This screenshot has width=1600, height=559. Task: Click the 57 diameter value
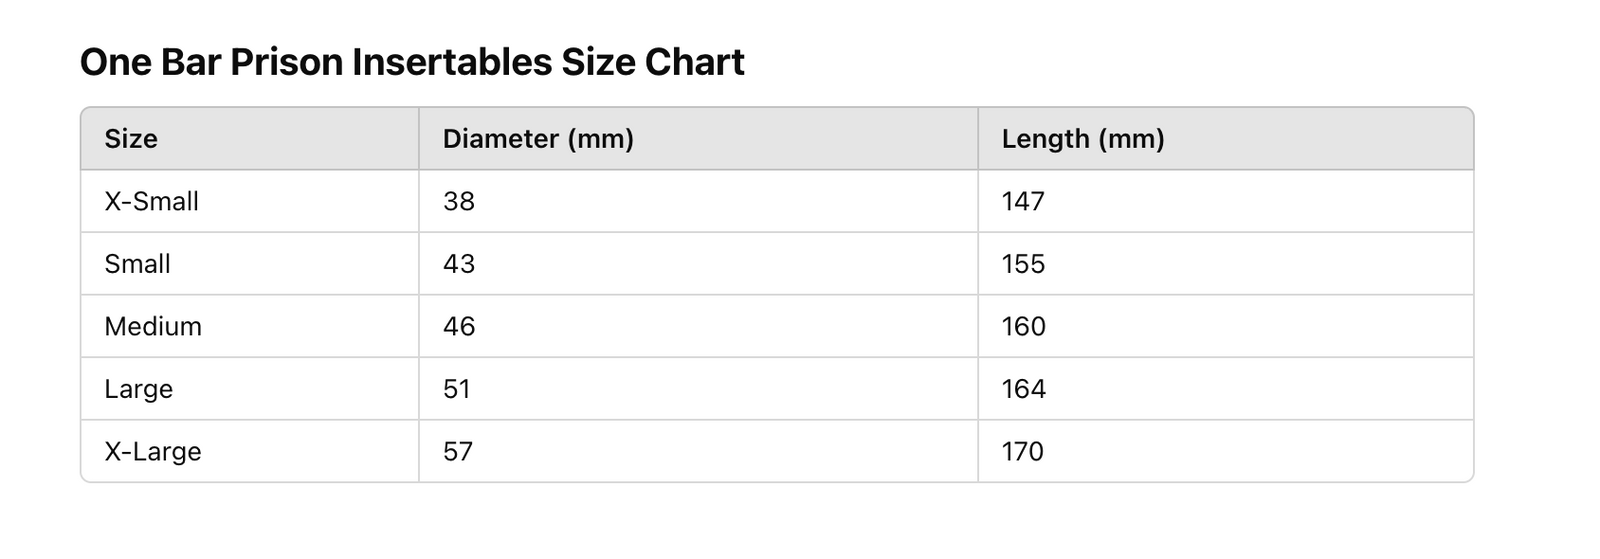click(458, 452)
